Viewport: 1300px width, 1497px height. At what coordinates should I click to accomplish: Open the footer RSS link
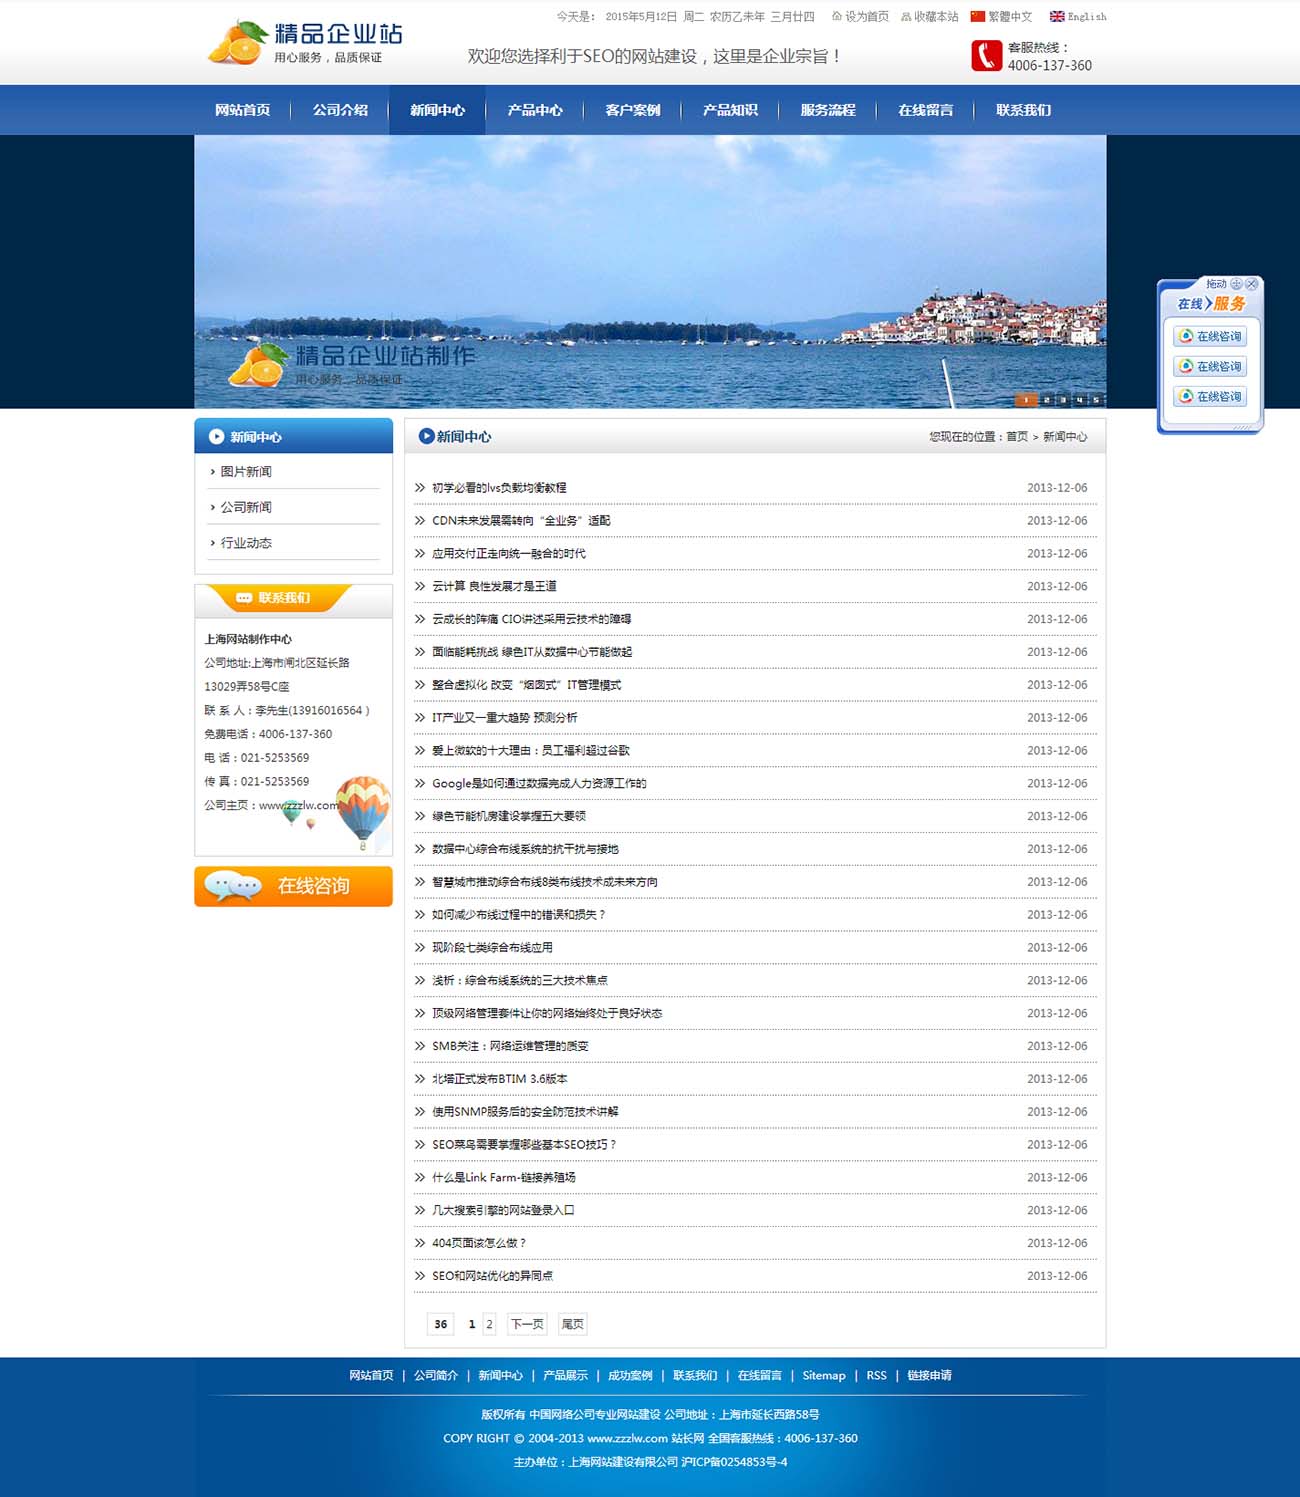tap(876, 1376)
